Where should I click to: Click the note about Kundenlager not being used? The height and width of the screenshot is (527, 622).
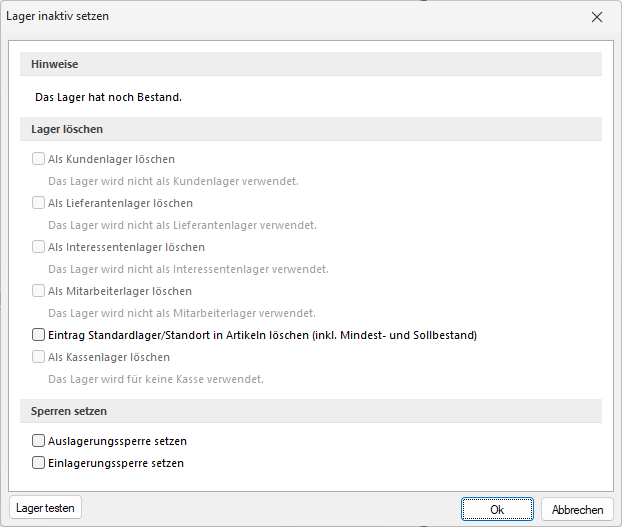173,181
